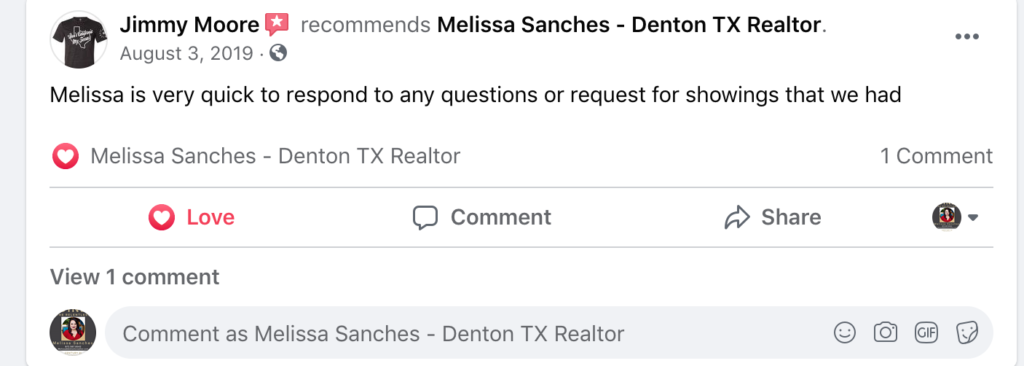This screenshot has height=366, width=1024.
Task: Toggle the Love reaction on the post
Action: point(191,217)
